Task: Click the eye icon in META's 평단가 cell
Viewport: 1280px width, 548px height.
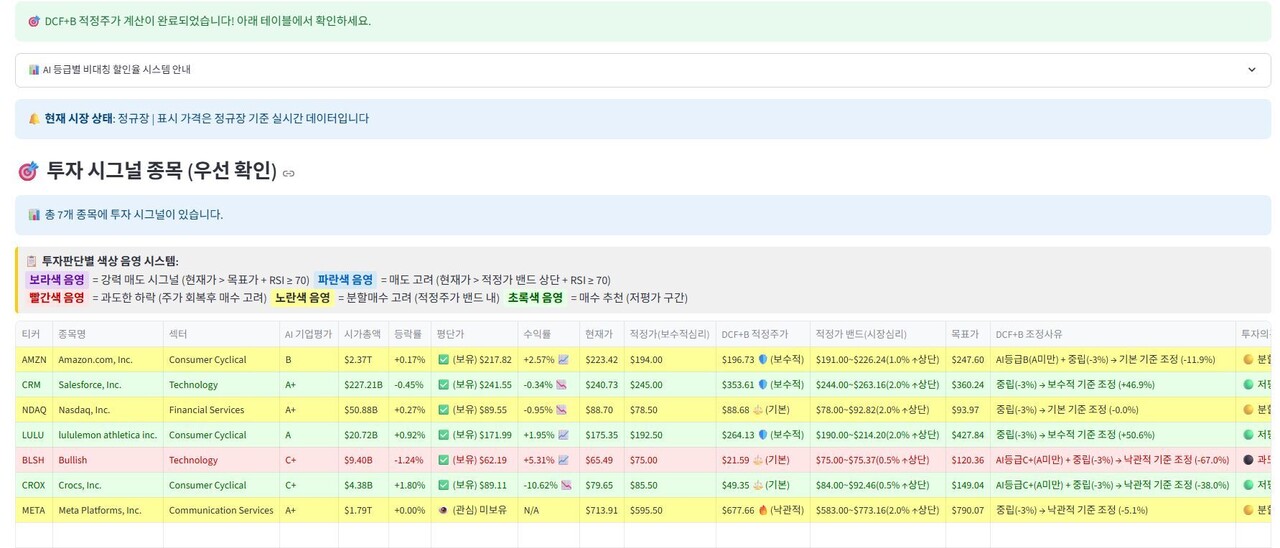Action: pyautogui.click(x=443, y=510)
